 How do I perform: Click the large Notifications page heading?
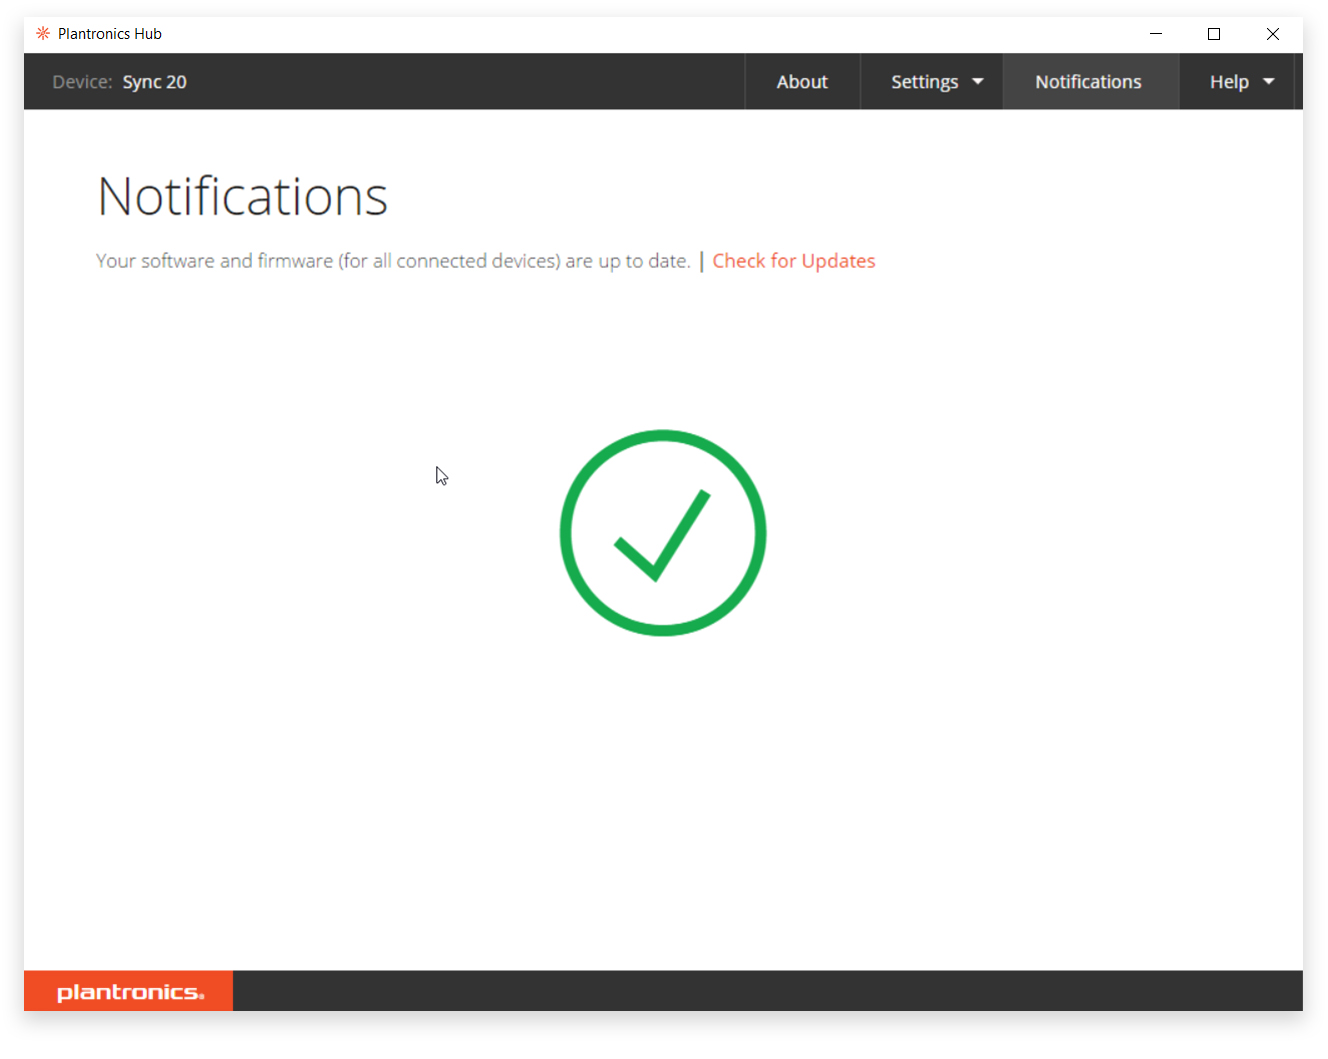242,196
